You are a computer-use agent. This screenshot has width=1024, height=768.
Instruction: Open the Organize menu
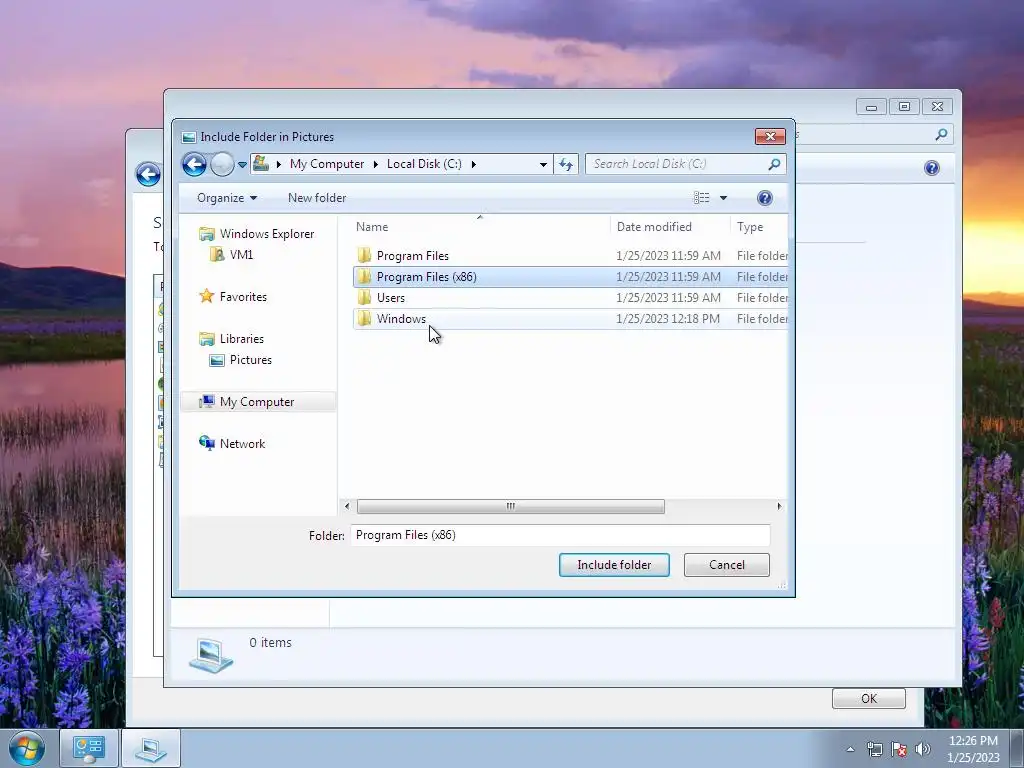227,198
